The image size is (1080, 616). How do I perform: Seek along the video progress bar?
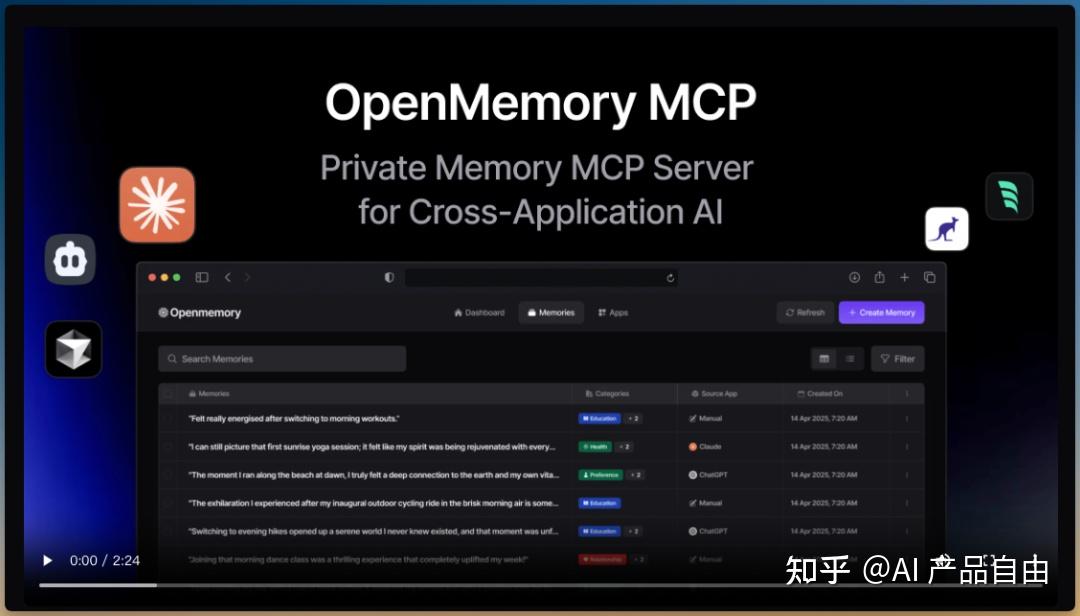click(541, 585)
